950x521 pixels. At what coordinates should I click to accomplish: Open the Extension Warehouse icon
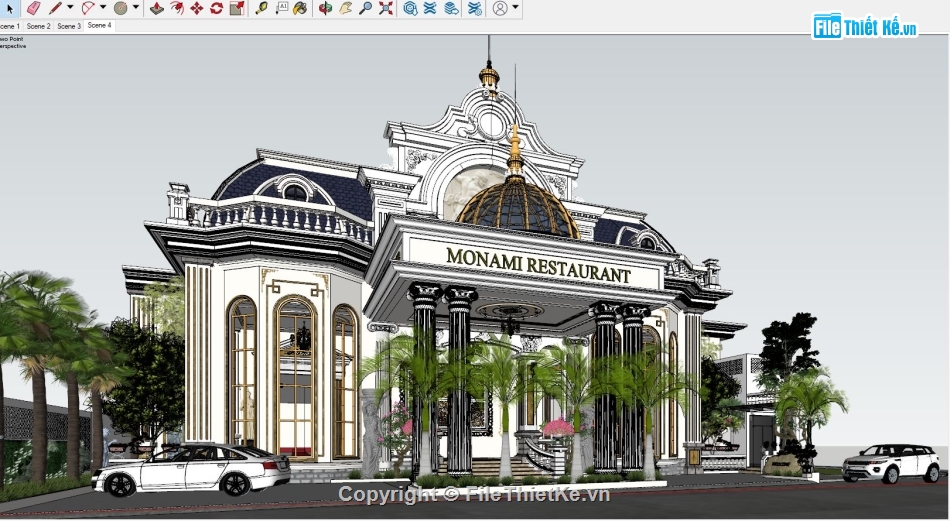pos(430,8)
